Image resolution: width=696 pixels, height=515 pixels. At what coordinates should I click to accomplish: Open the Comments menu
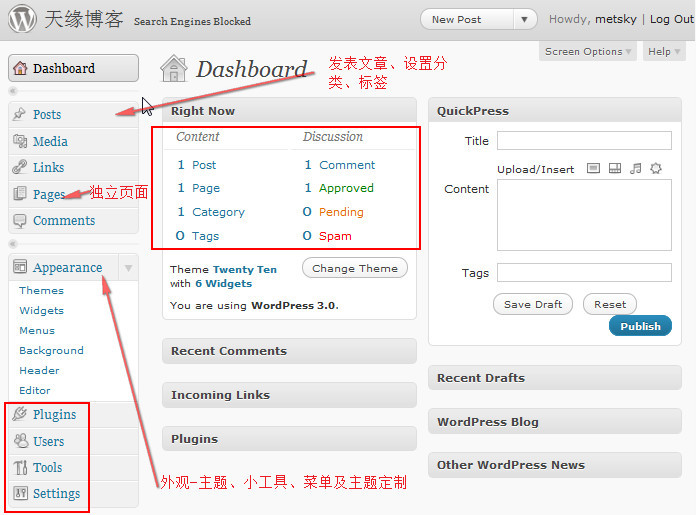click(x=73, y=221)
